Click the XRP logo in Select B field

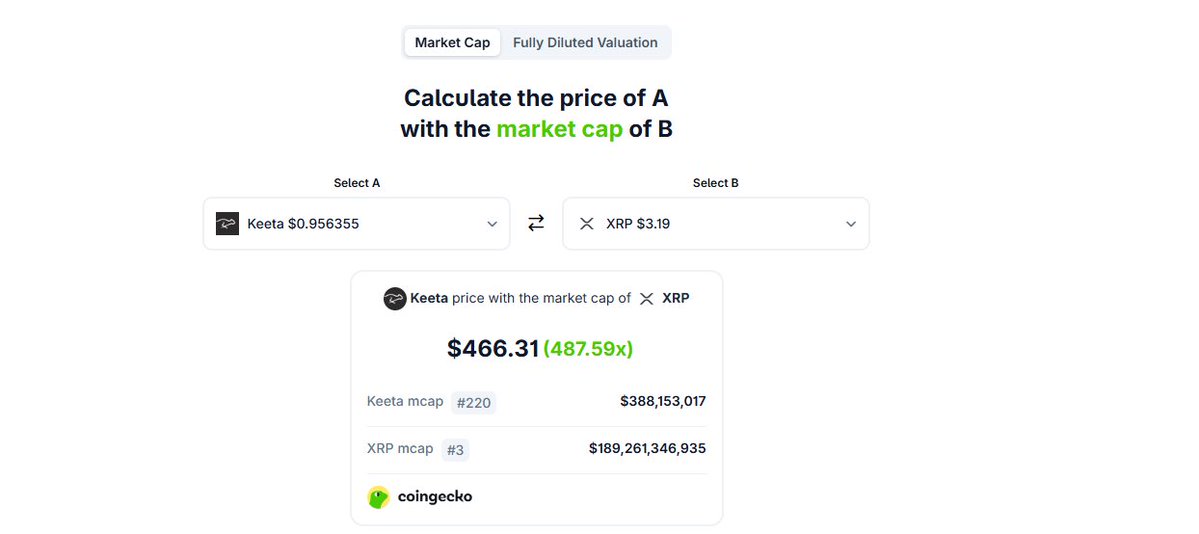(x=587, y=224)
